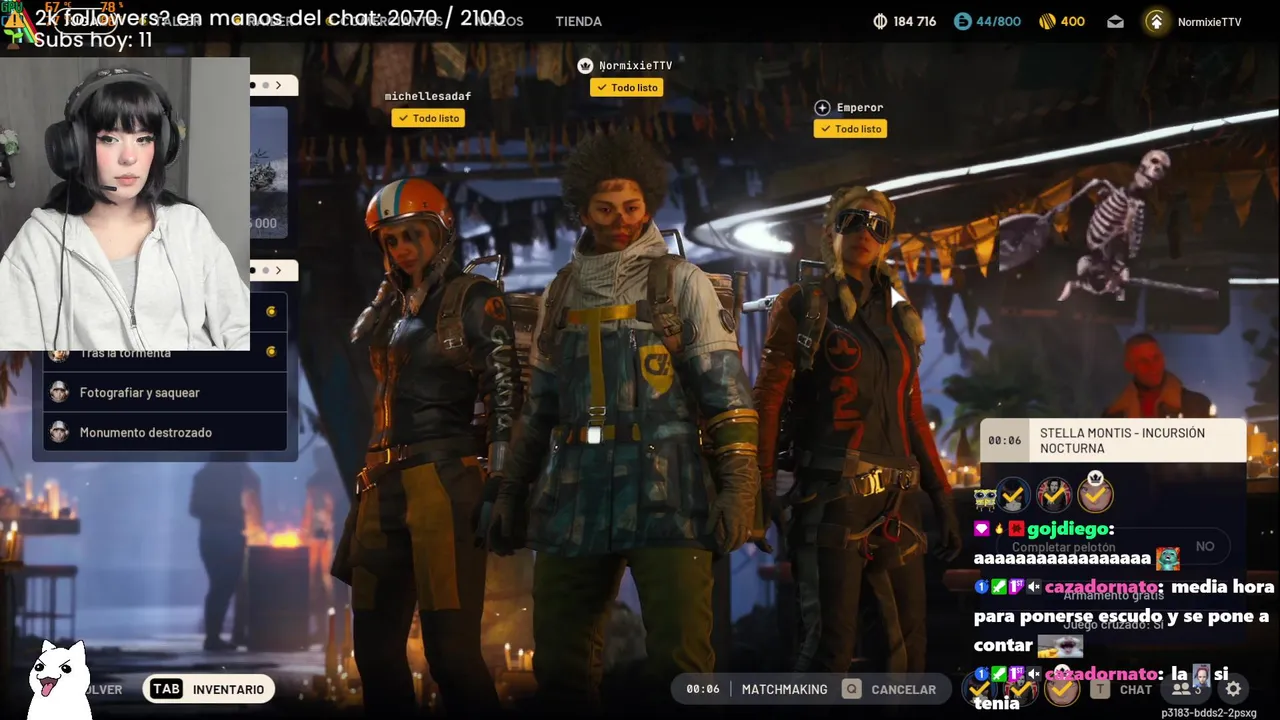Click Todo listo badge under michellesadaf
Image resolution: width=1280 pixels, height=720 pixels.
(428, 118)
